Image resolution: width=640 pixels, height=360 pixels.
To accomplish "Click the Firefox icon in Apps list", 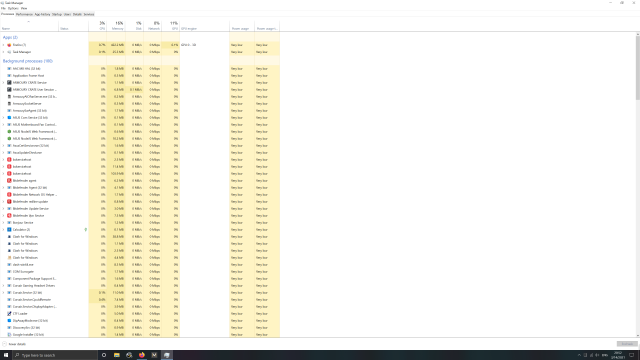I will click(9, 45).
